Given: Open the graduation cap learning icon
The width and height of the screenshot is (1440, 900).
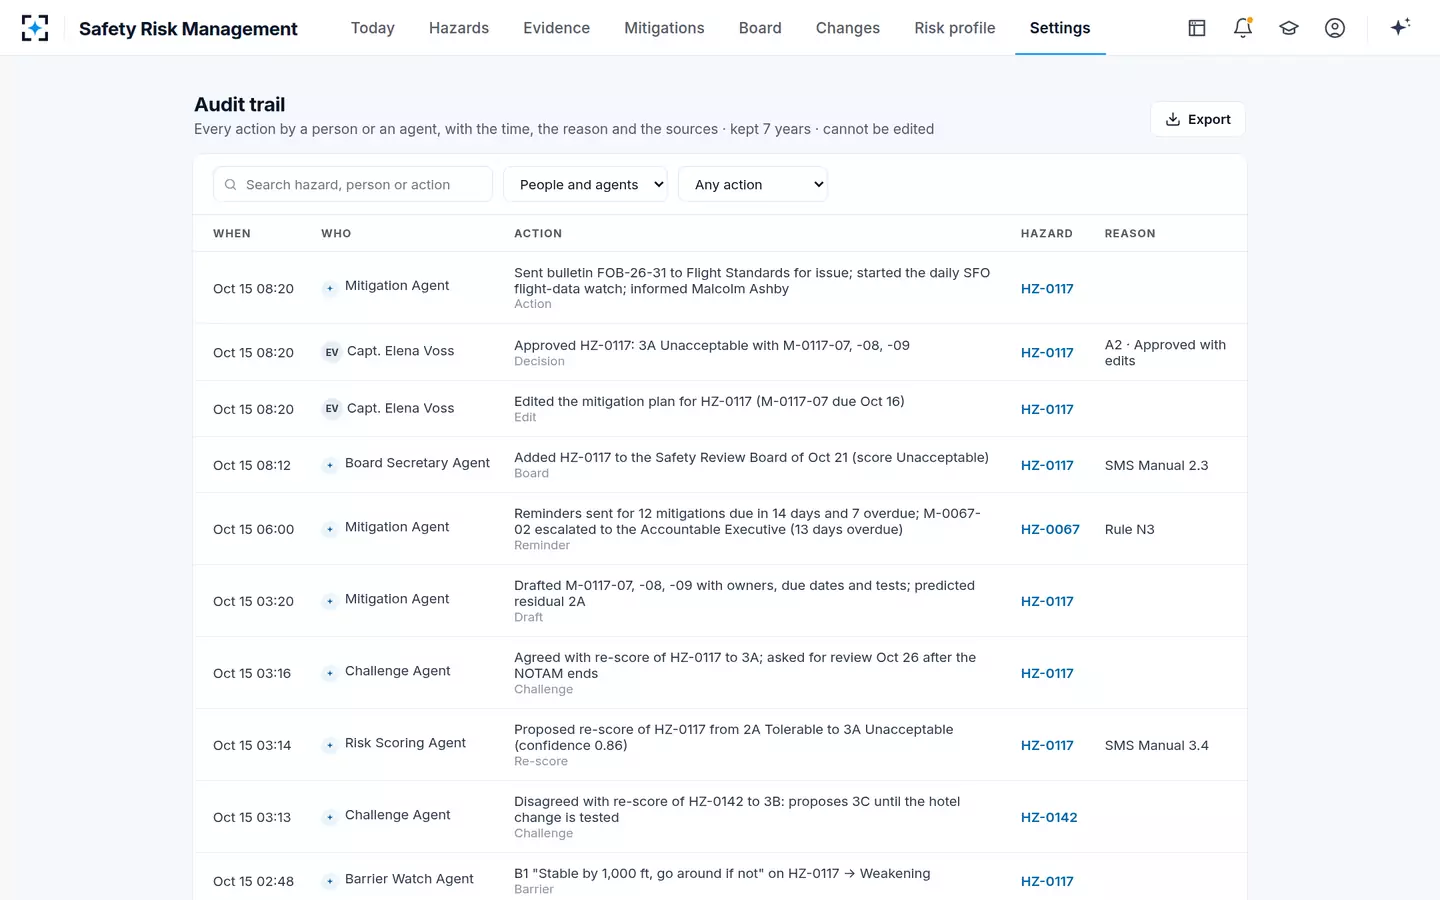Looking at the screenshot, I should tap(1289, 28).
